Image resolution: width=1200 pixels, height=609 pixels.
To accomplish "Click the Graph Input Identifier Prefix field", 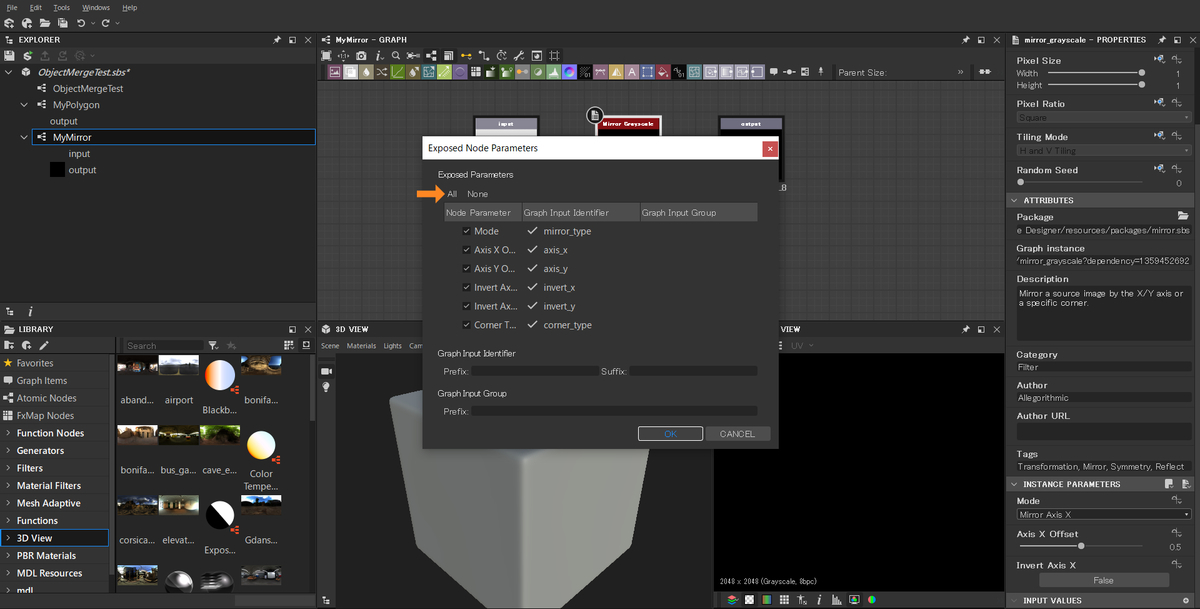I will [533, 371].
